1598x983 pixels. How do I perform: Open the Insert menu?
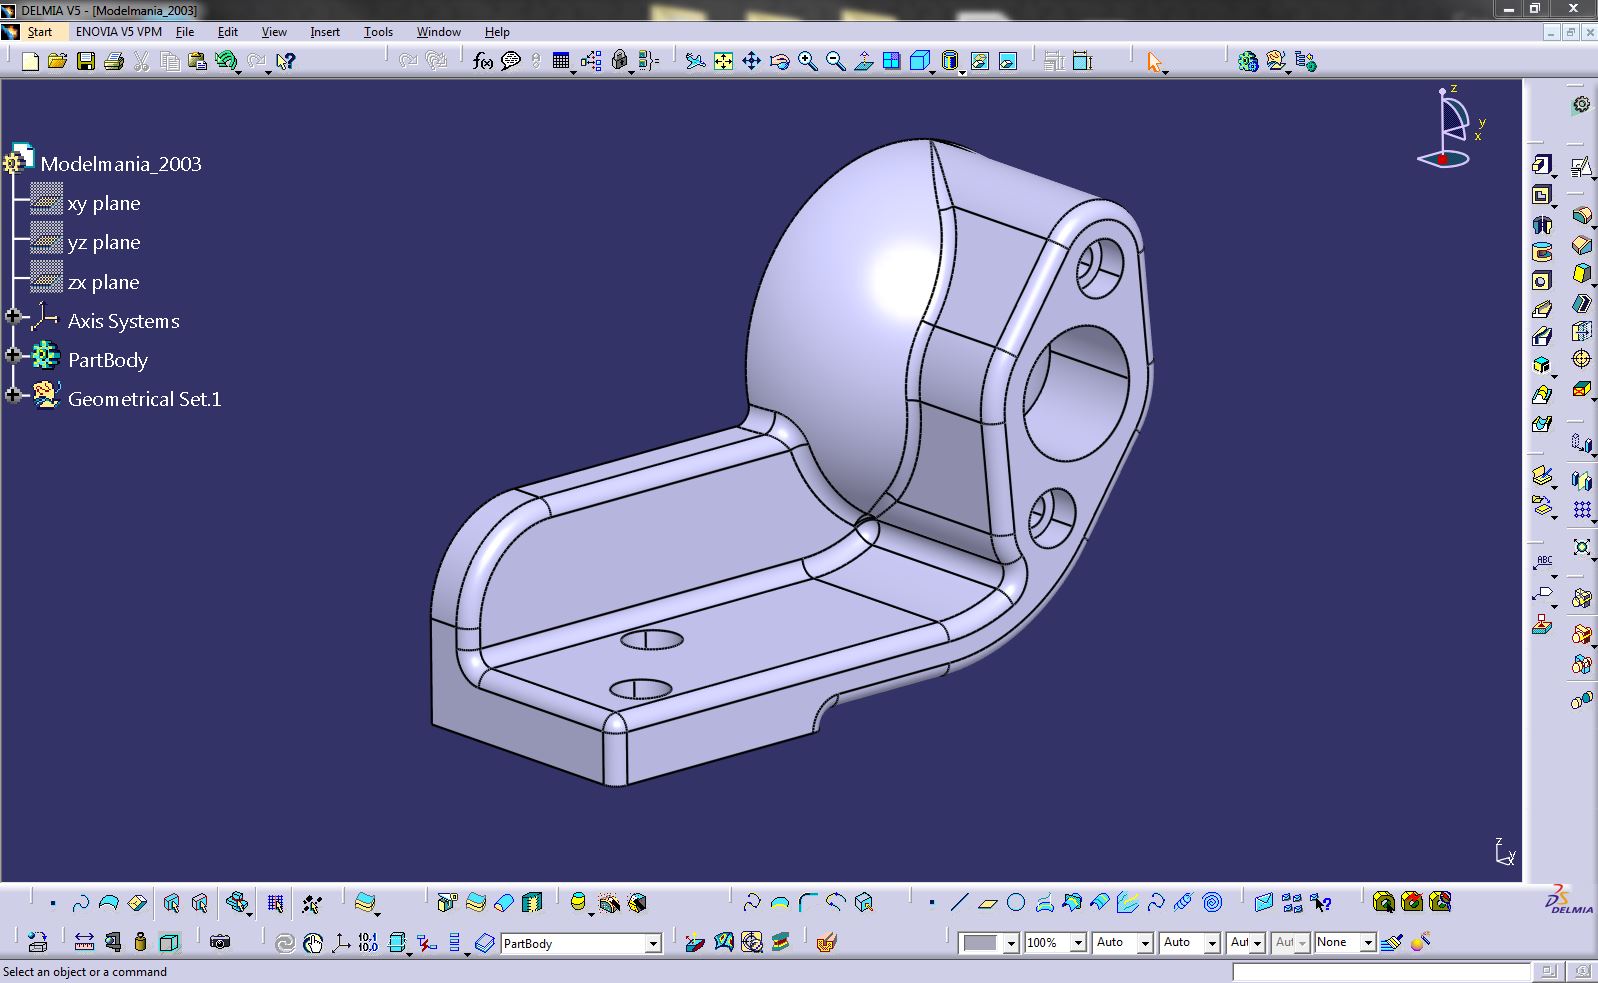point(325,32)
